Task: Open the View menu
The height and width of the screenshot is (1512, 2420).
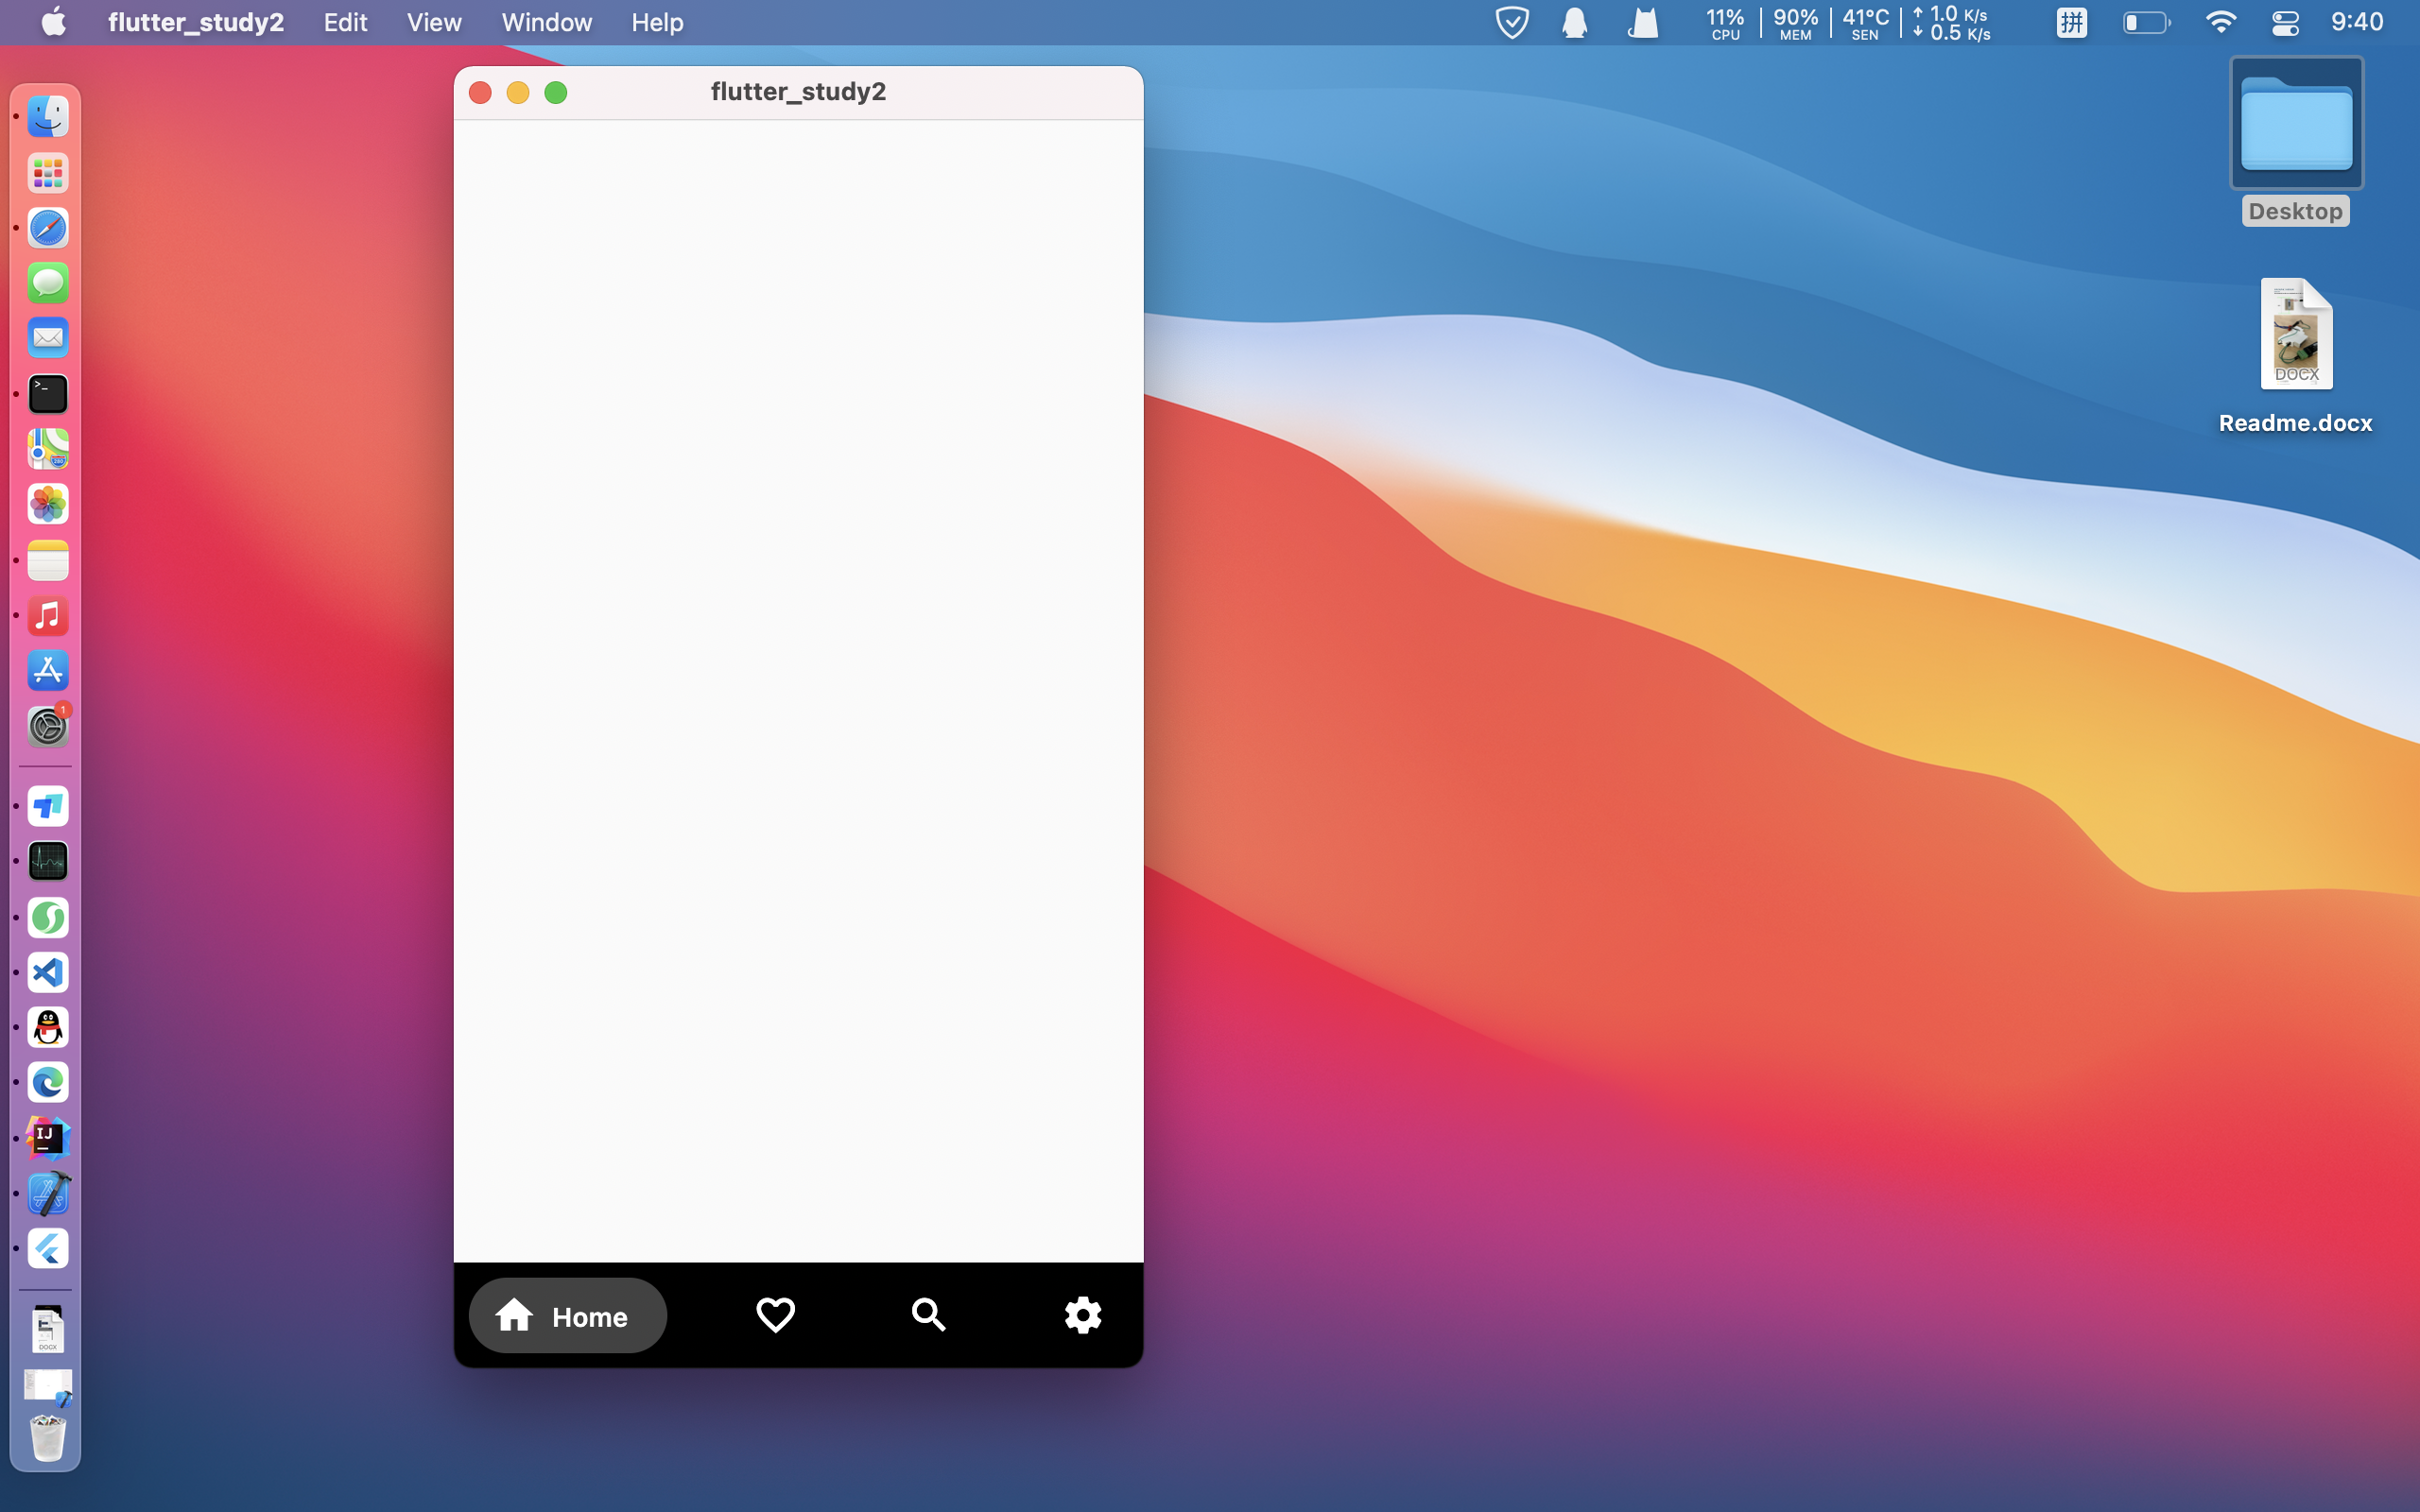Action: tap(434, 22)
